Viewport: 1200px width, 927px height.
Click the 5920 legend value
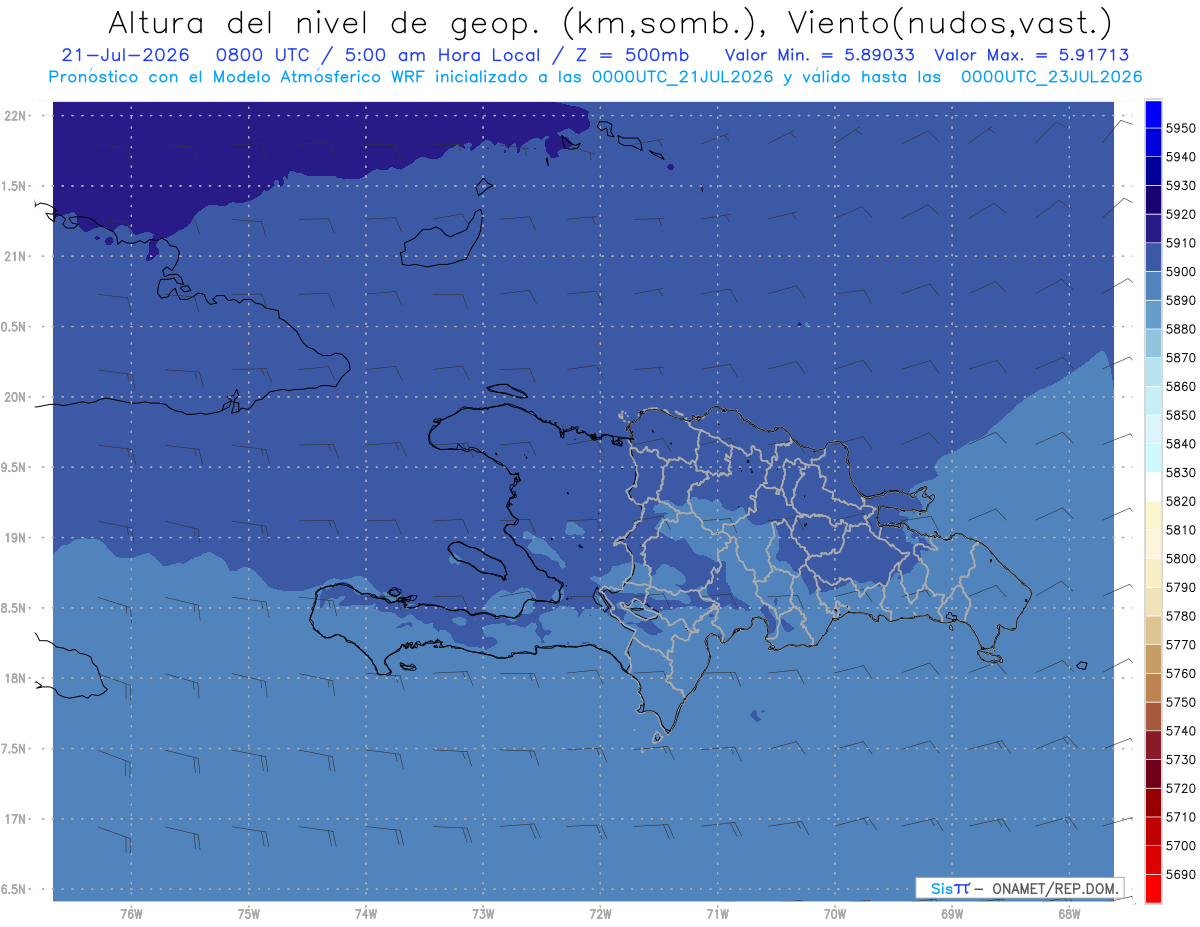point(1180,214)
